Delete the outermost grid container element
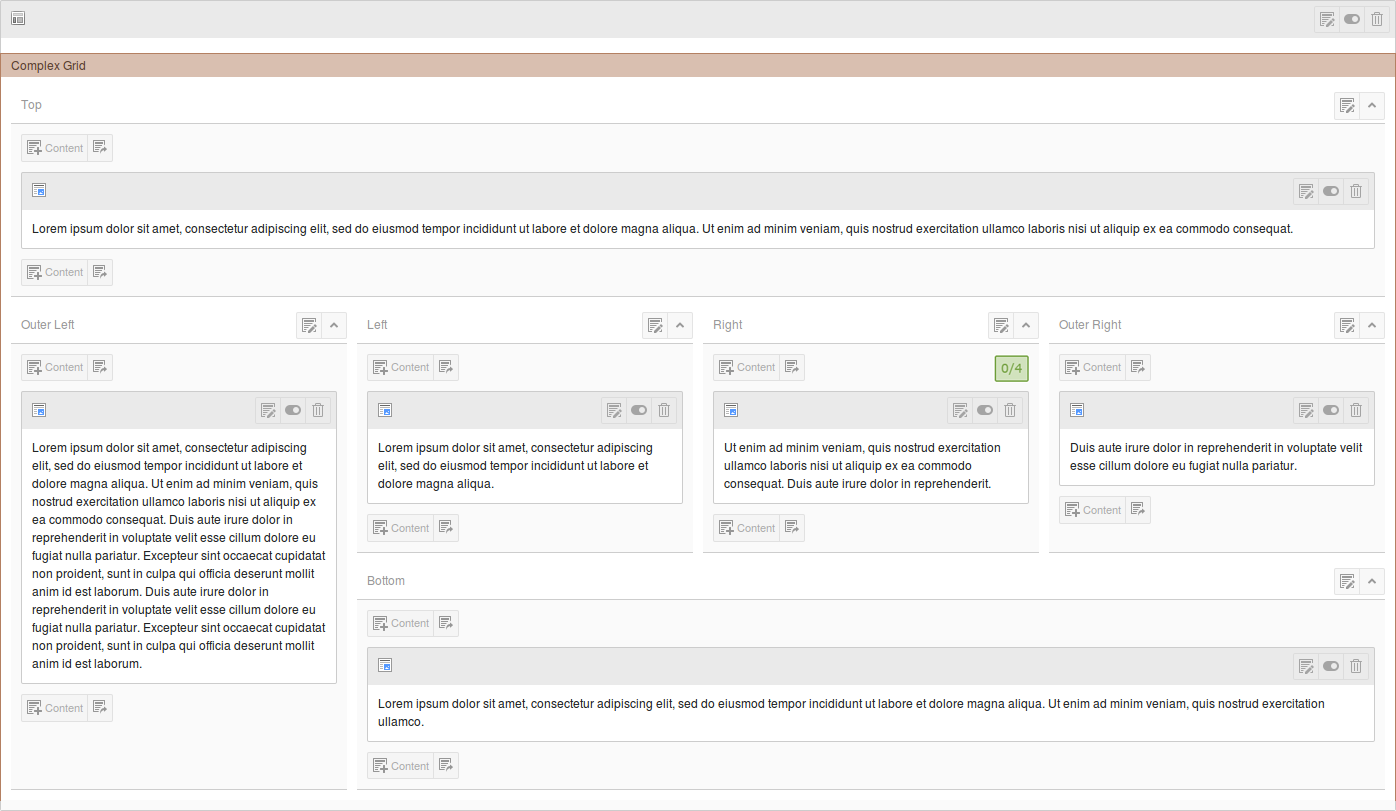This screenshot has height=811, width=1396. 1377,19
